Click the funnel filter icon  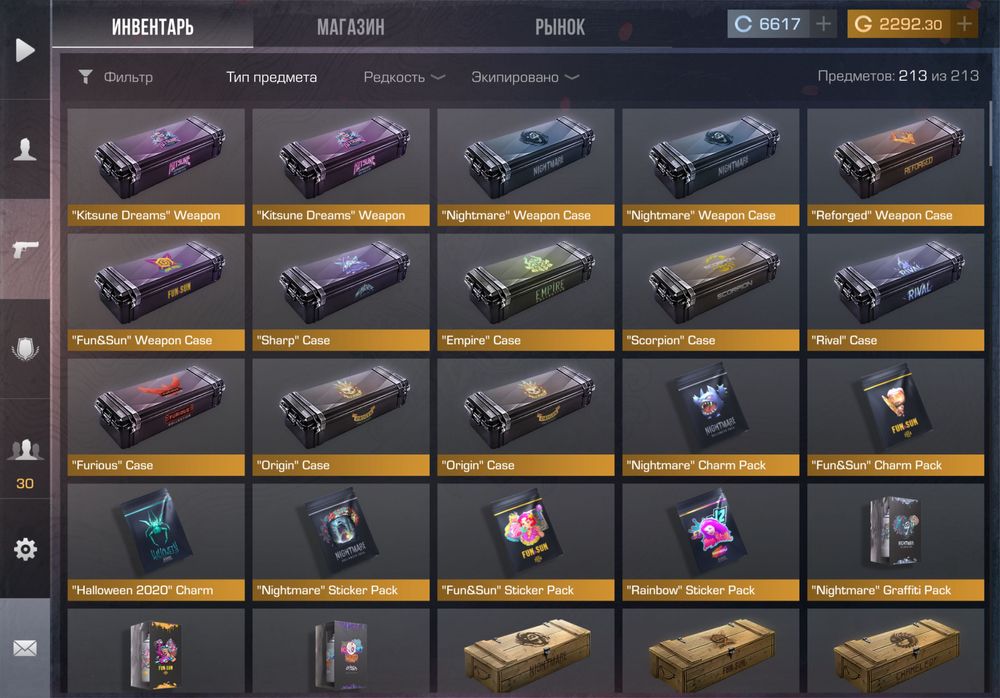coord(85,77)
